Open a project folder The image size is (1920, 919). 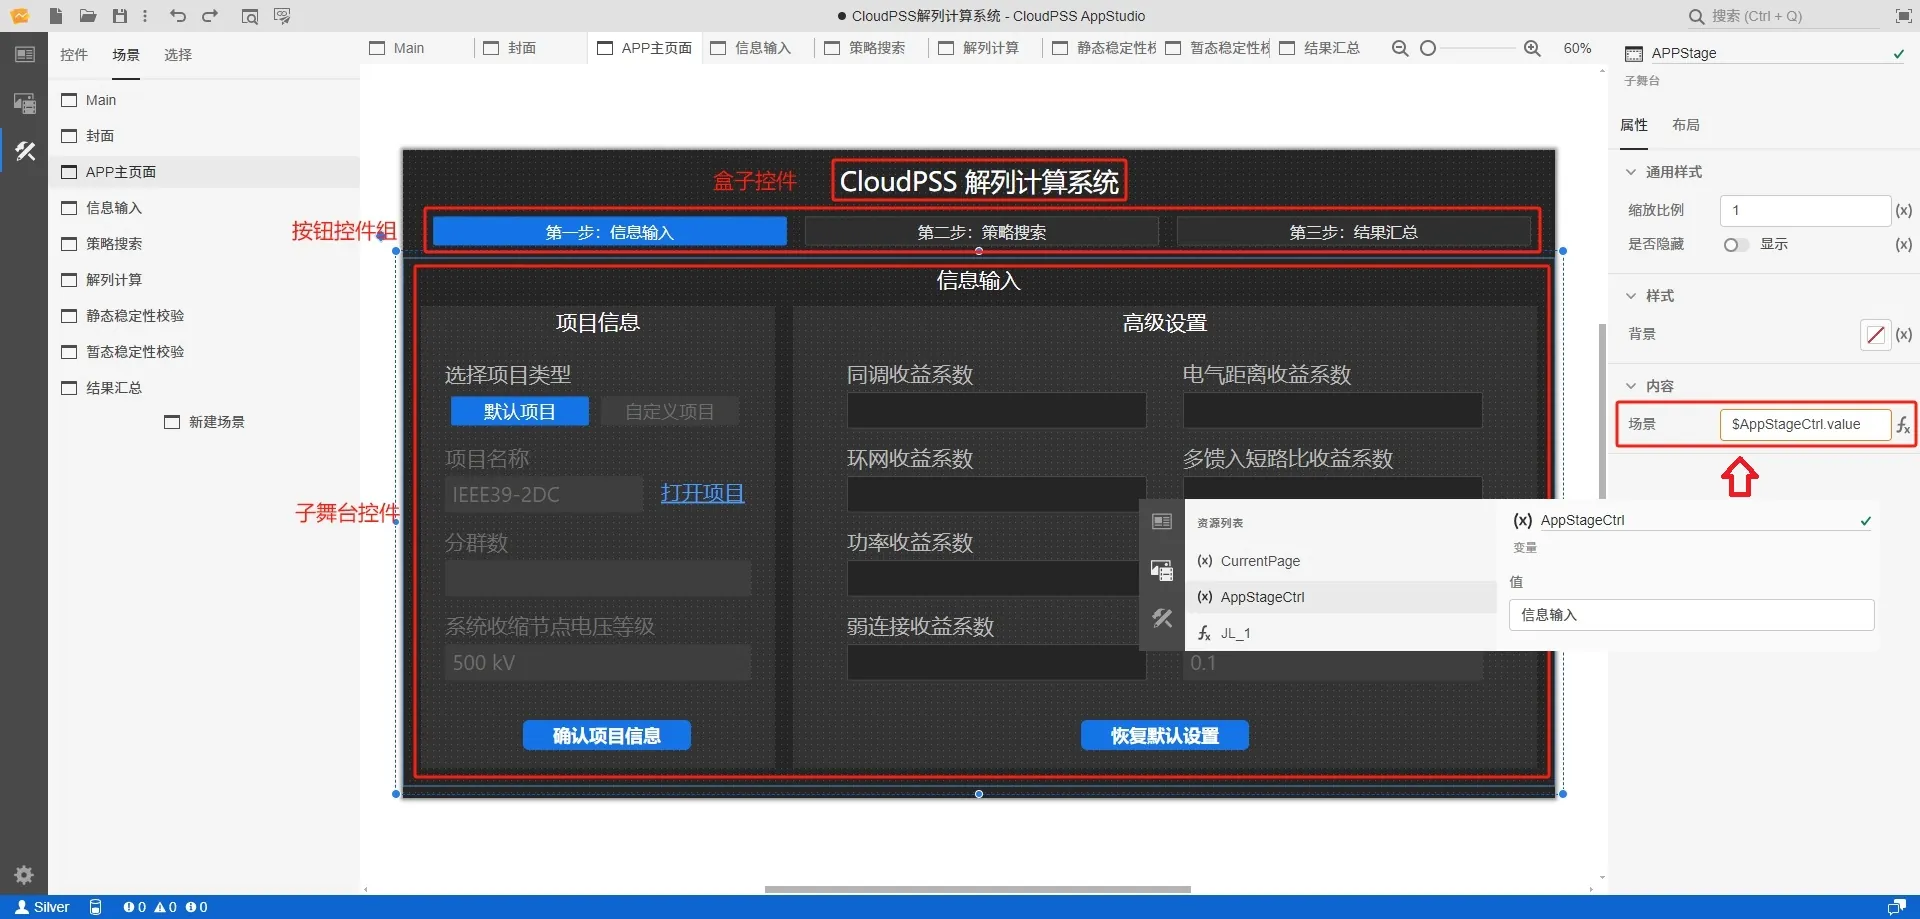coord(88,16)
